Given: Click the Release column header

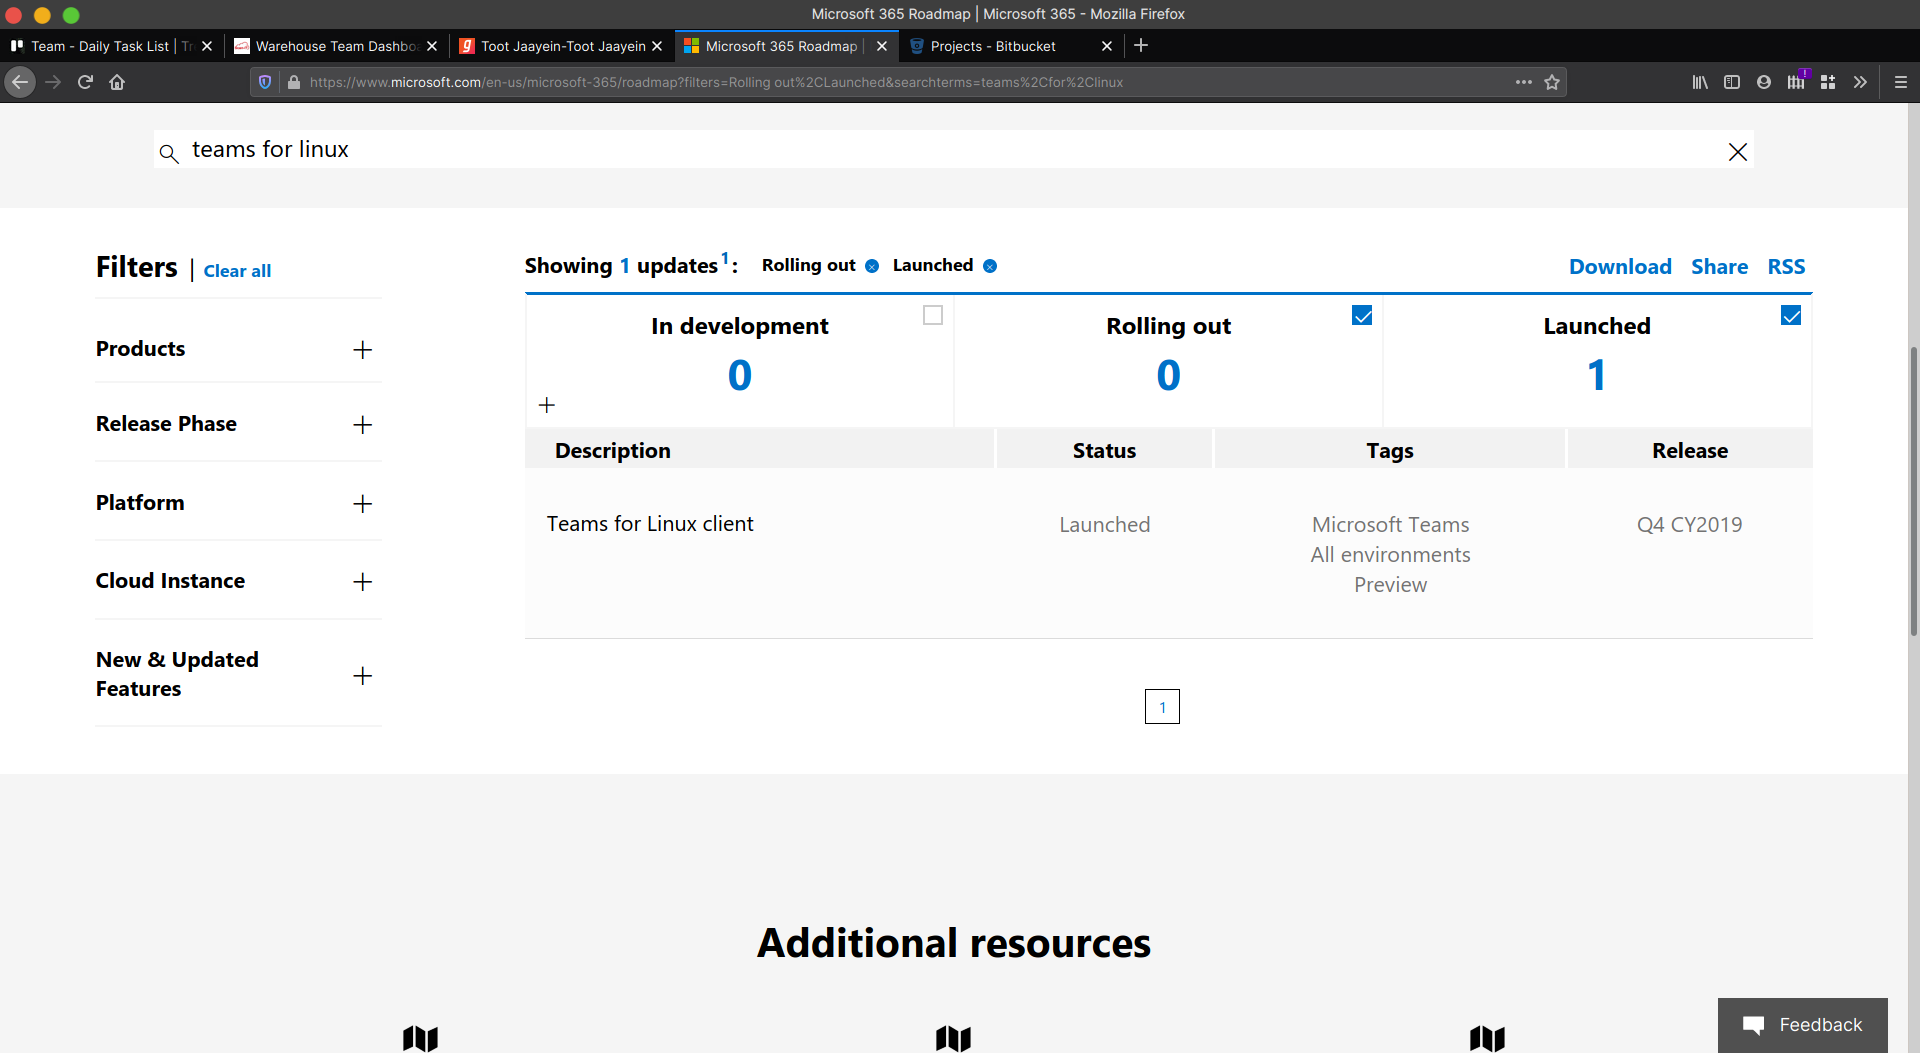Looking at the screenshot, I should [x=1690, y=451].
